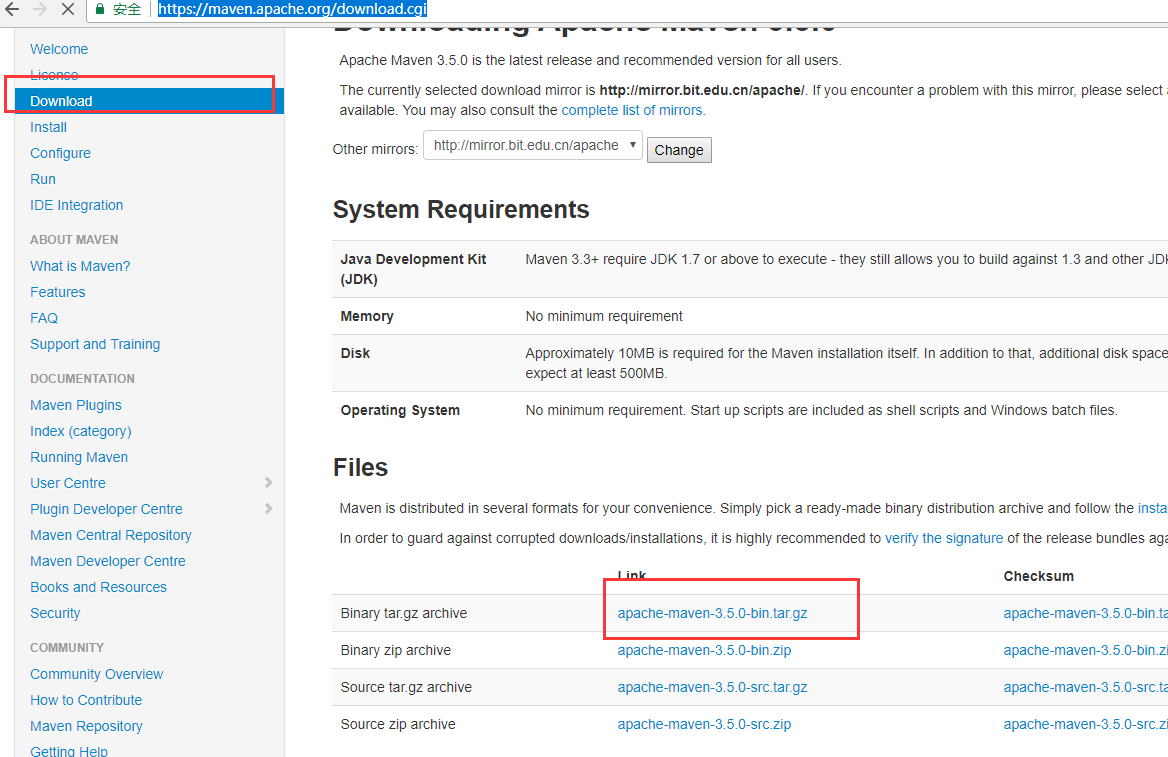Click the Memory row label
Image resolution: width=1168 pixels, height=757 pixels.
[366, 316]
